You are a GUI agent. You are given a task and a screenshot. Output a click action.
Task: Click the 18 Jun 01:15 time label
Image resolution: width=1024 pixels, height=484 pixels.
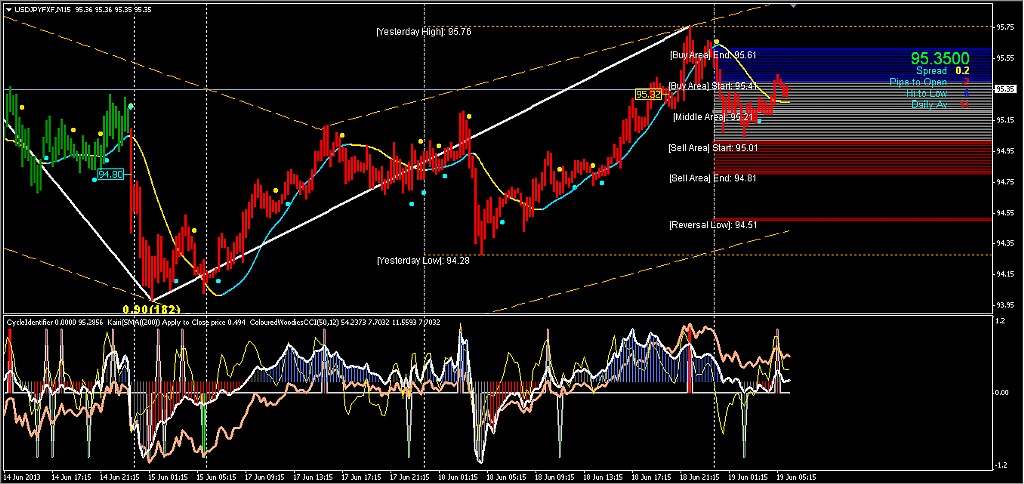click(x=459, y=477)
